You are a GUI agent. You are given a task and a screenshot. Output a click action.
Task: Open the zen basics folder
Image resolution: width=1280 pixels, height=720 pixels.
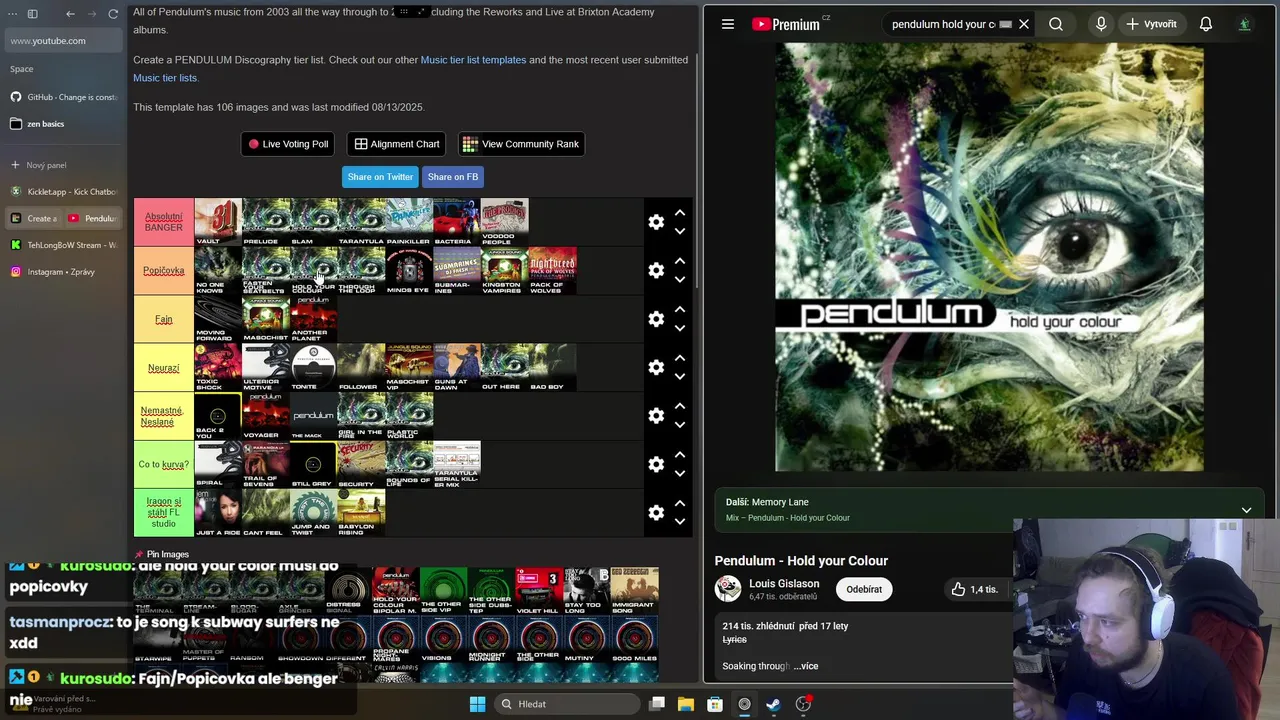64,124
